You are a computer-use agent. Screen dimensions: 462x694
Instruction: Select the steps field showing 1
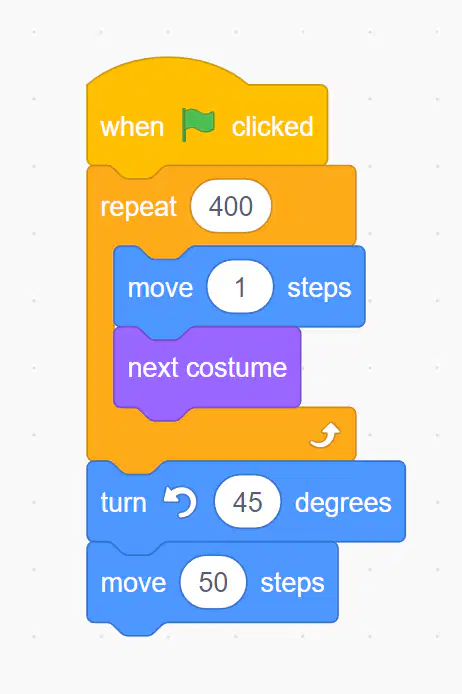point(240,287)
